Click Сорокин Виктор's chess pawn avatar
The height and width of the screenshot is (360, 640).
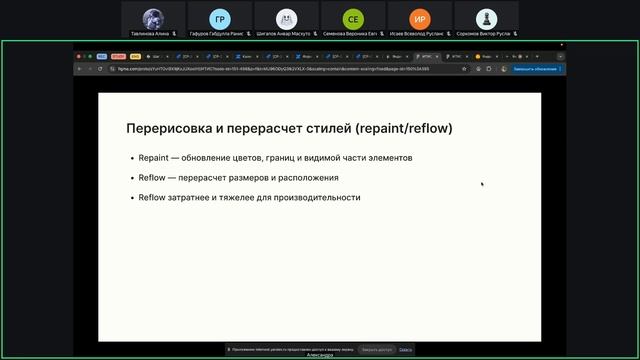[487, 19]
